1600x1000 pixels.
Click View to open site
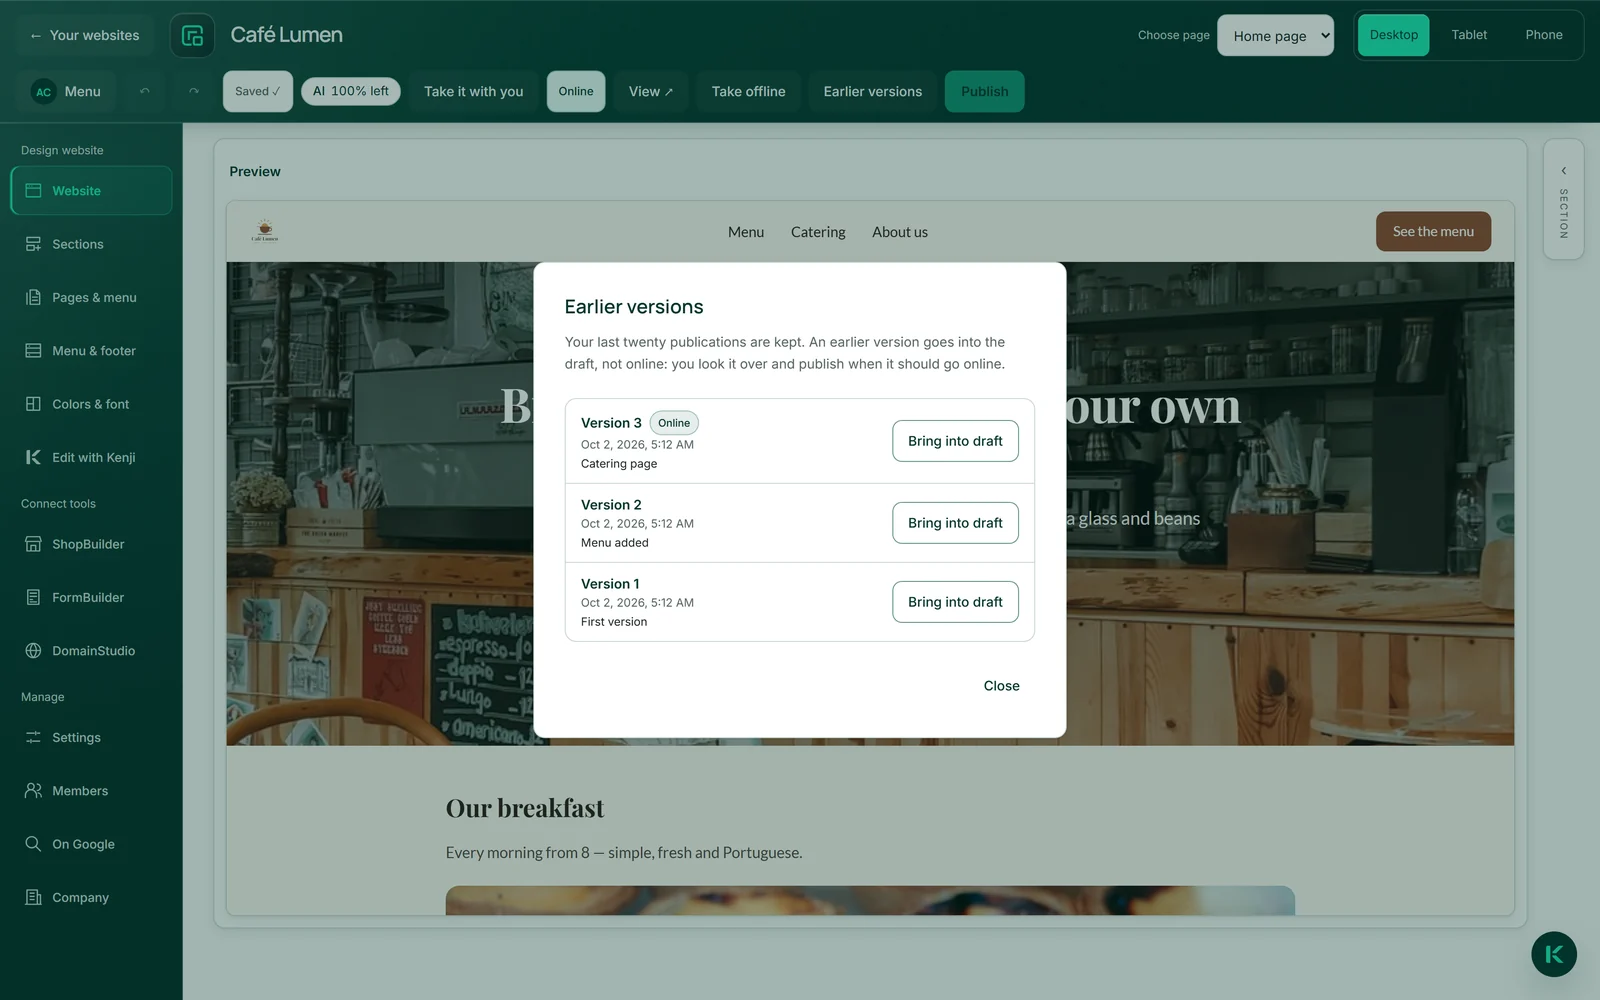(x=650, y=91)
